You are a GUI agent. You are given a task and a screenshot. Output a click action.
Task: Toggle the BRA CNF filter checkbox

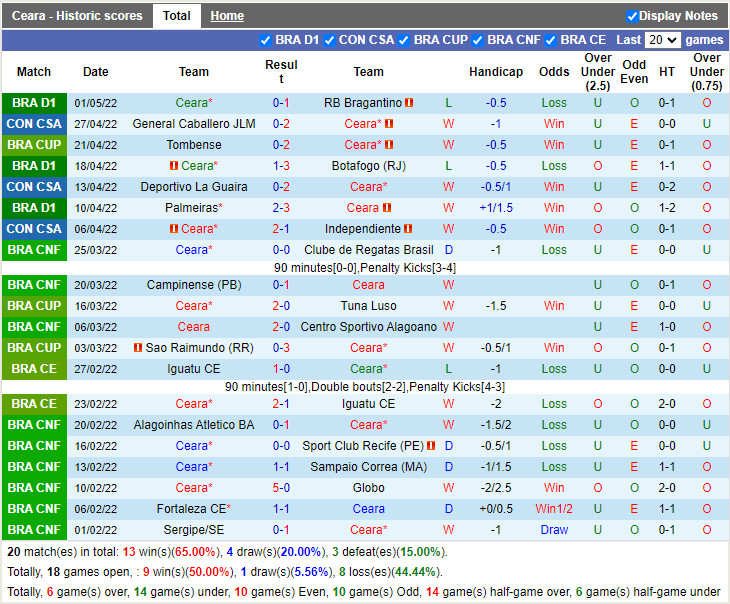[x=478, y=40]
